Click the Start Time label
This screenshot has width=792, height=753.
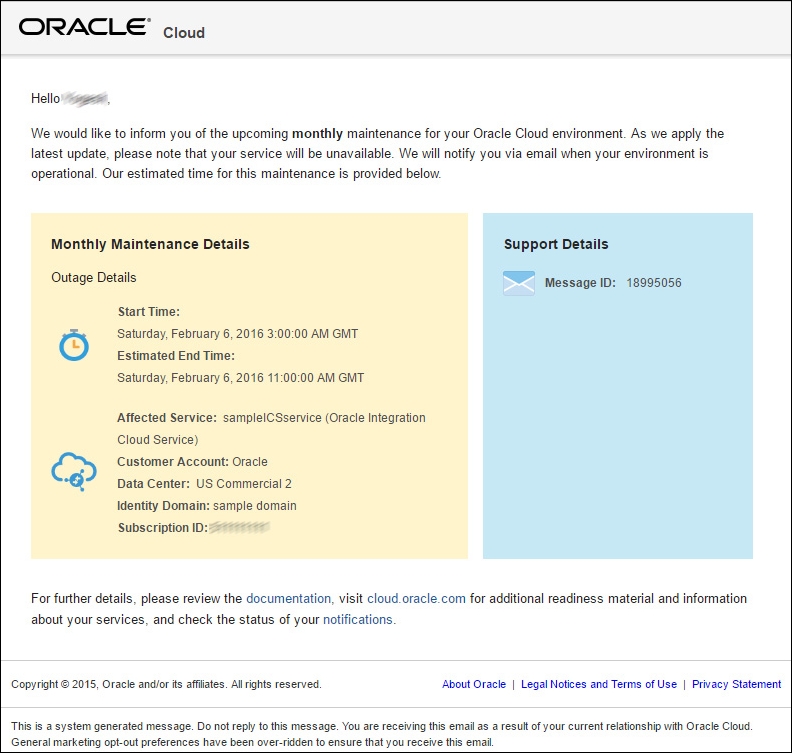148,312
